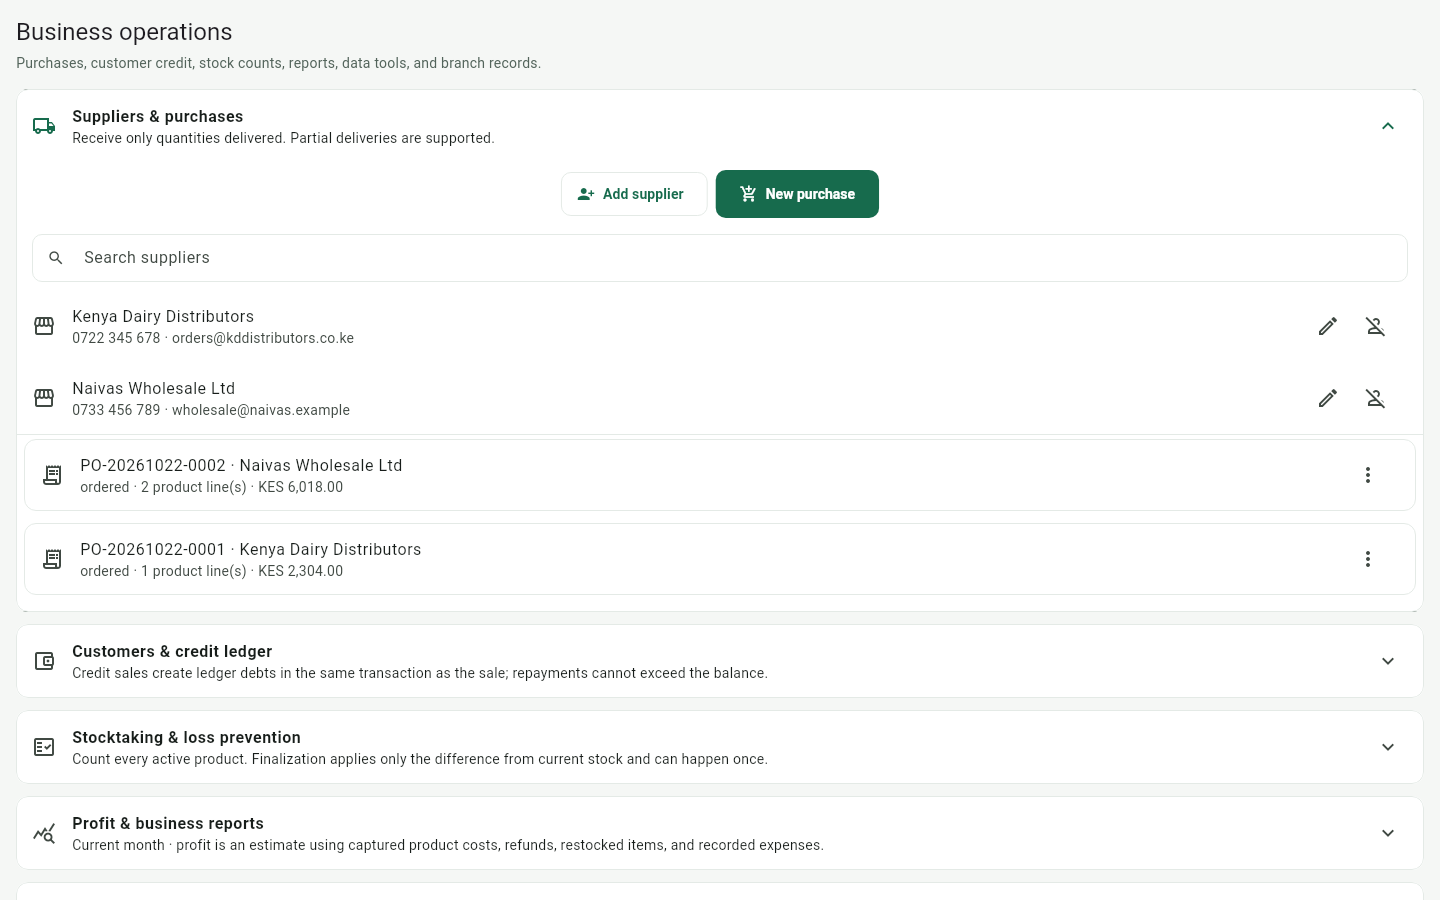1440x900 pixels.
Task: Click the Business operations page title
Action: (124, 32)
